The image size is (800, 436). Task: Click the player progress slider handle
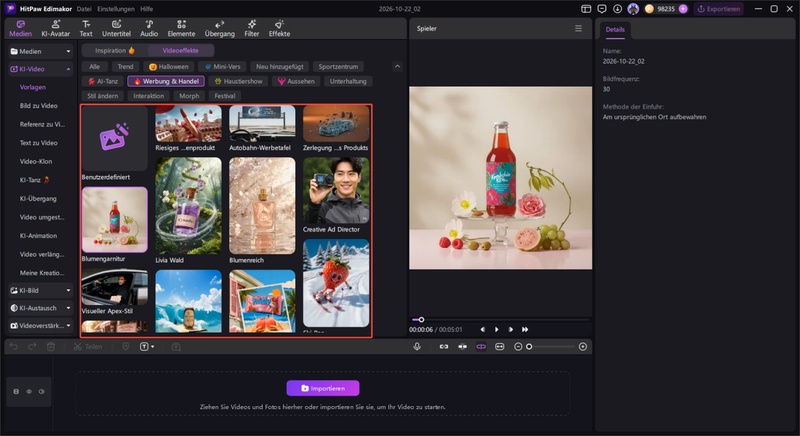click(421, 320)
